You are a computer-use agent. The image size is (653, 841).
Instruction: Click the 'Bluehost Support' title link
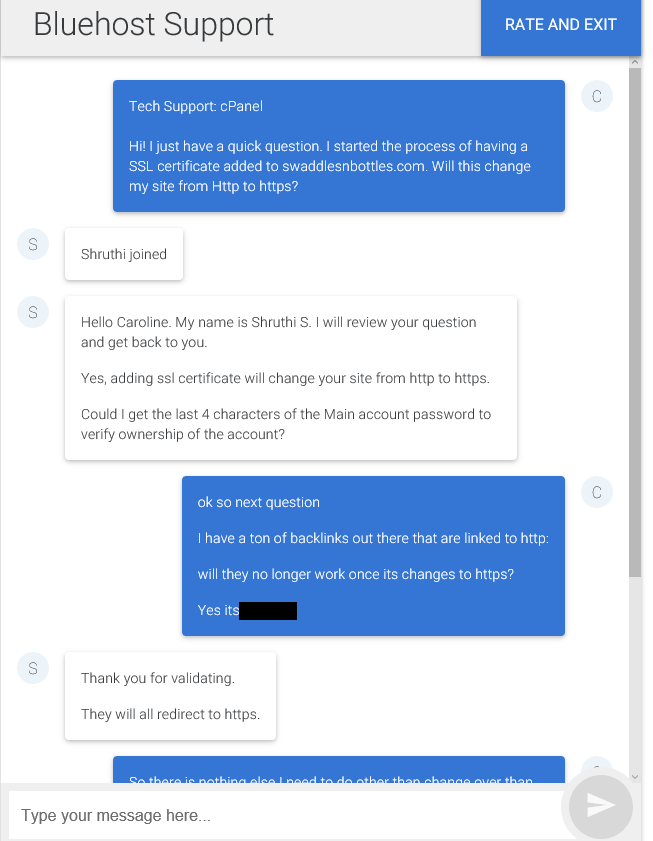(x=153, y=24)
